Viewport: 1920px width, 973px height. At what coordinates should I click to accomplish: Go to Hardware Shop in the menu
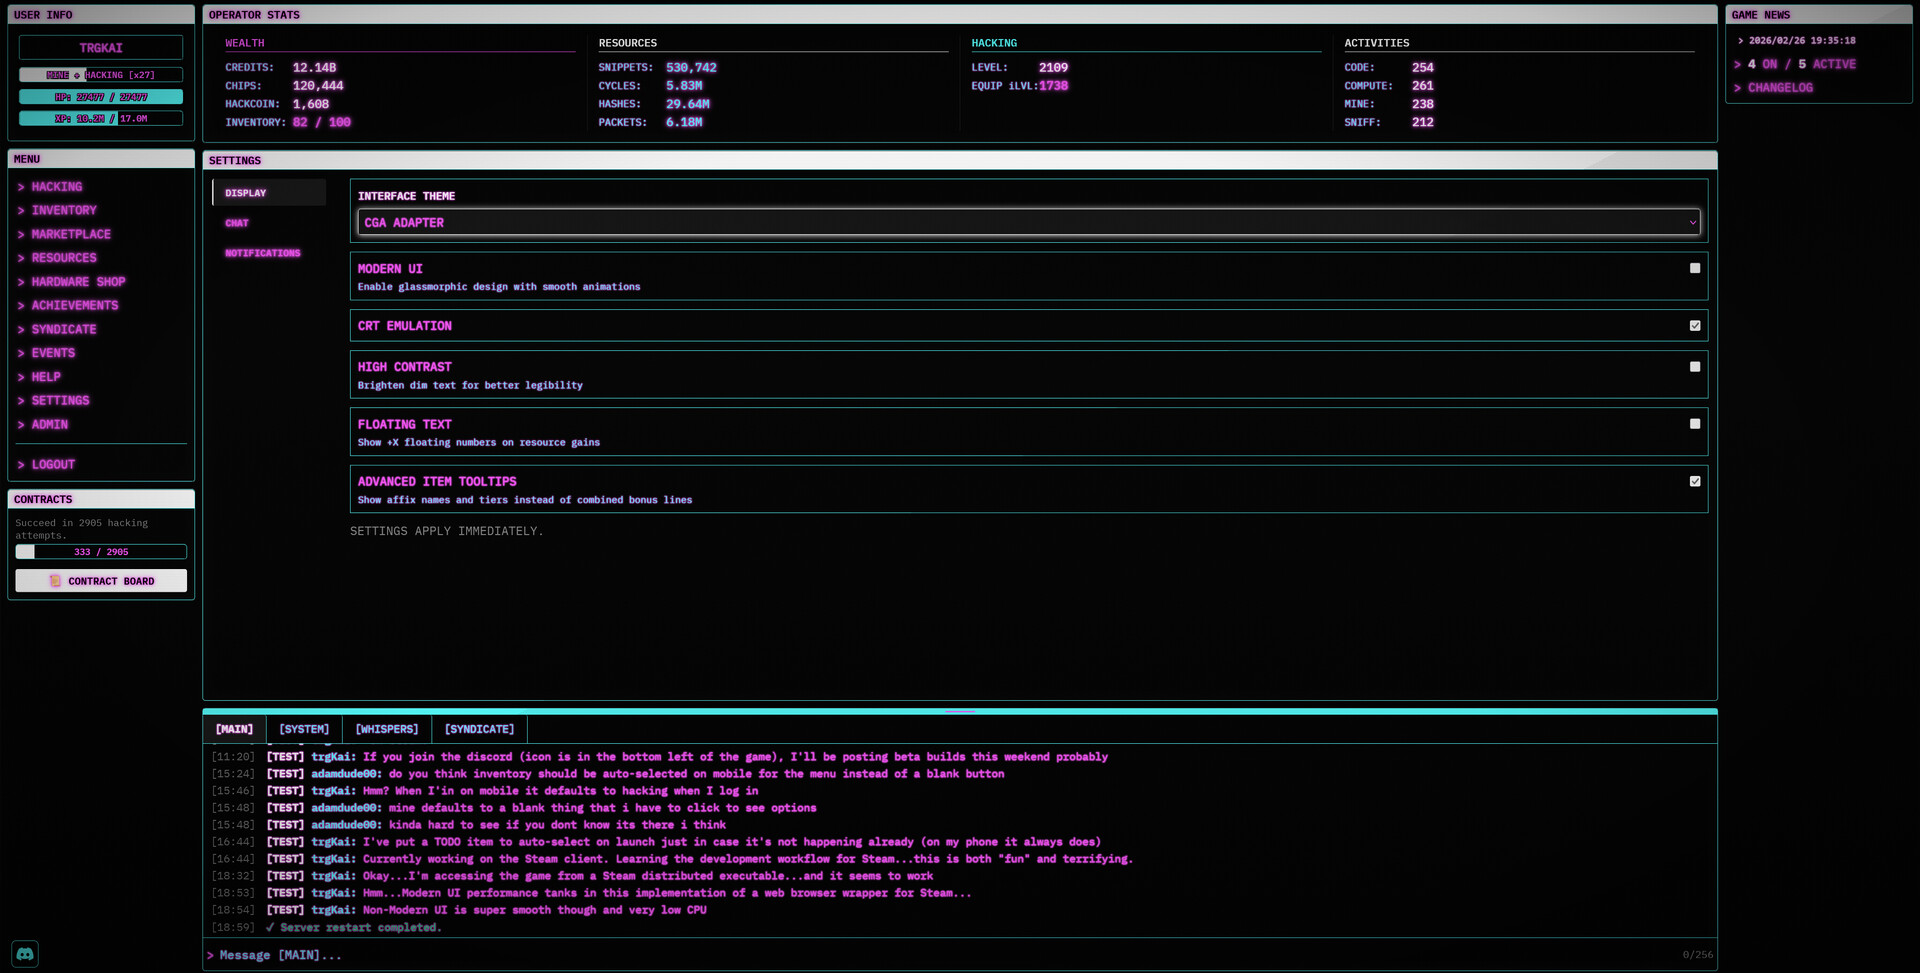point(78,282)
